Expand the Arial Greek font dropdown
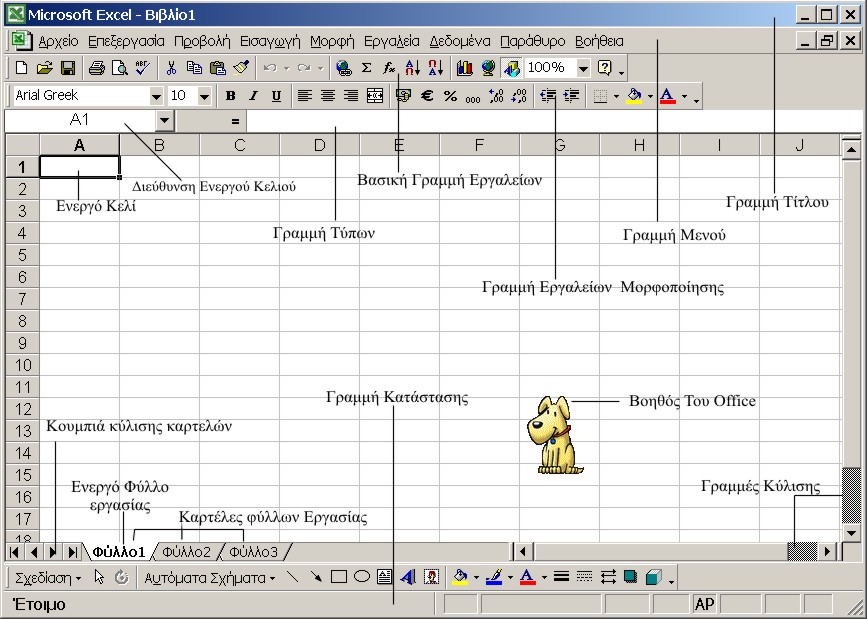 [x=156, y=96]
